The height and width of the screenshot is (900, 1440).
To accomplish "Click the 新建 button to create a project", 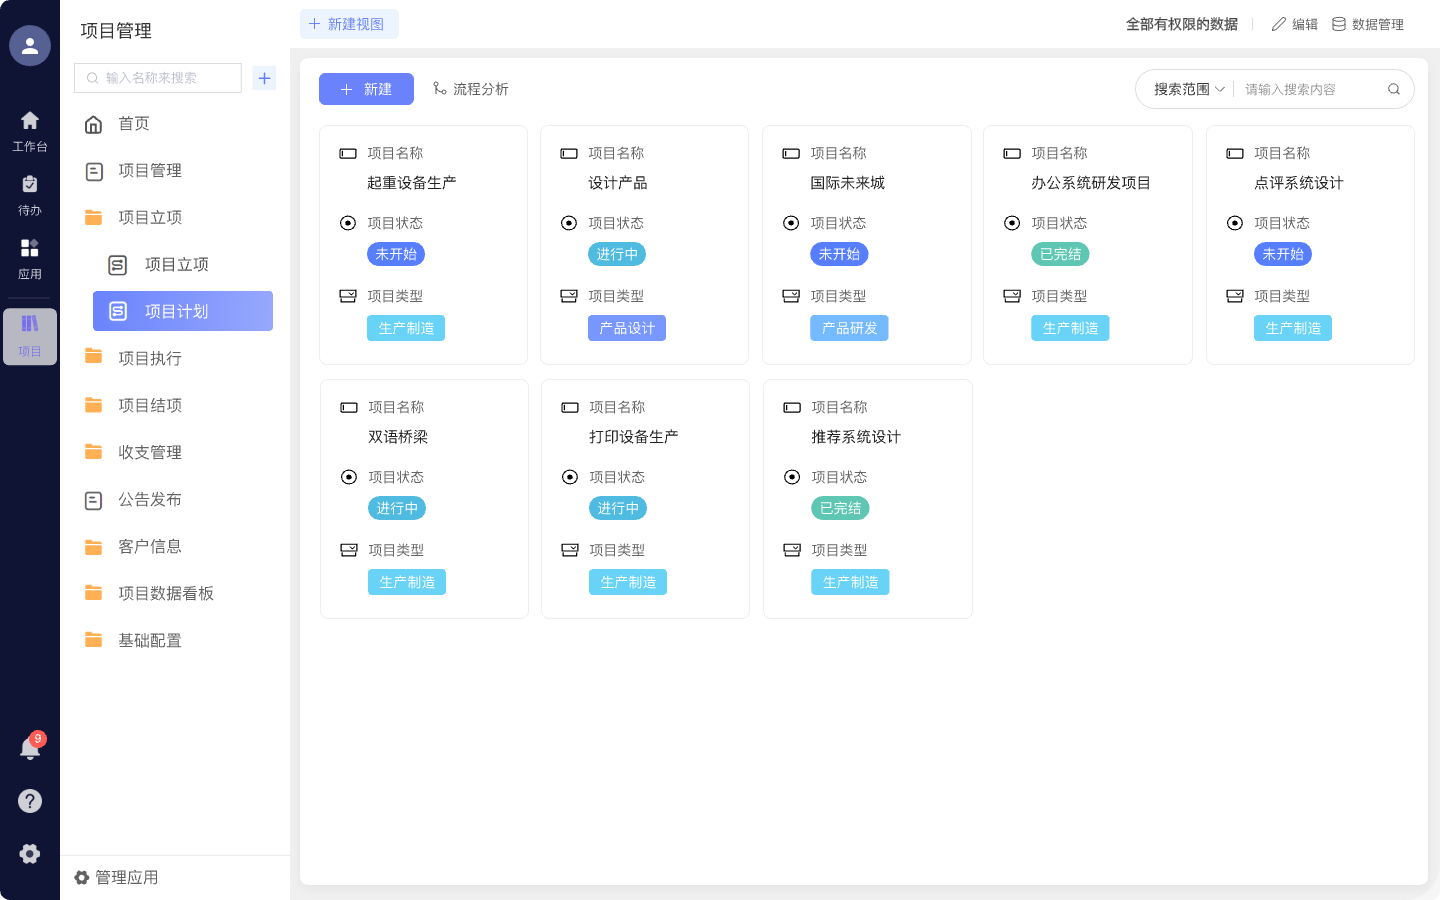I will pyautogui.click(x=366, y=89).
